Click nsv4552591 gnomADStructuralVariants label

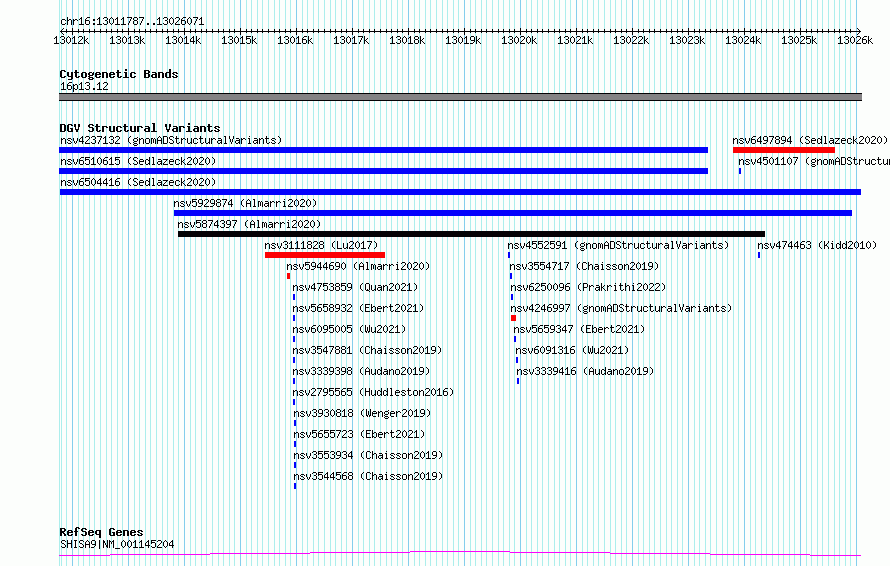pyautogui.click(x=618, y=245)
